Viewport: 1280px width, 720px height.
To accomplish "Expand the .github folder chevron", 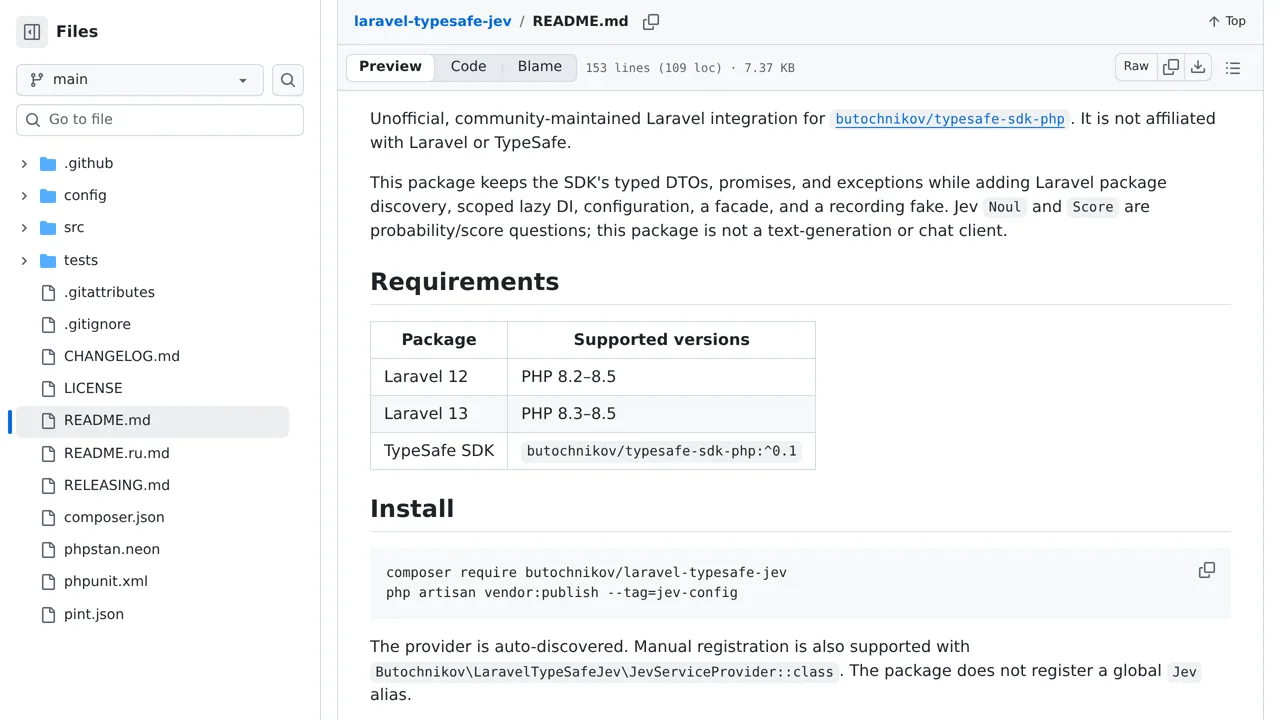I will 24,164.
